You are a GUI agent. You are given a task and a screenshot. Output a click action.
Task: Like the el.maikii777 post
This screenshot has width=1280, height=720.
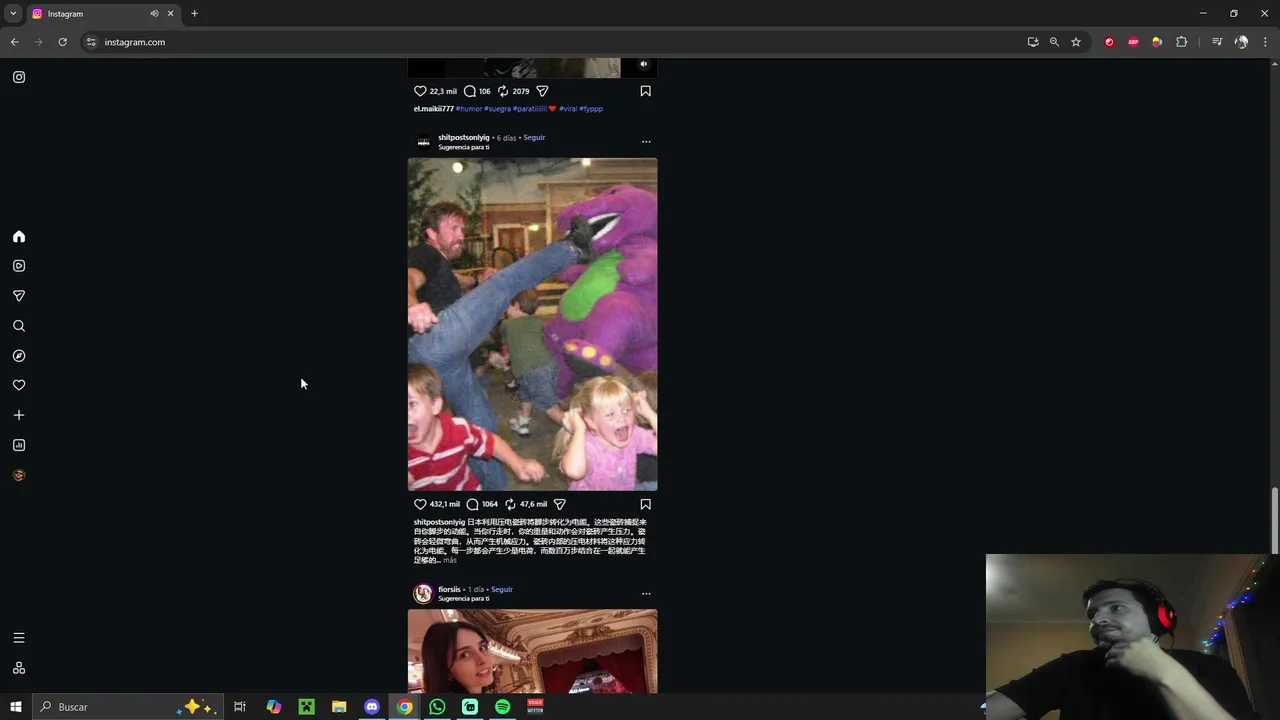pyautogui.click(x=420, y=91)
